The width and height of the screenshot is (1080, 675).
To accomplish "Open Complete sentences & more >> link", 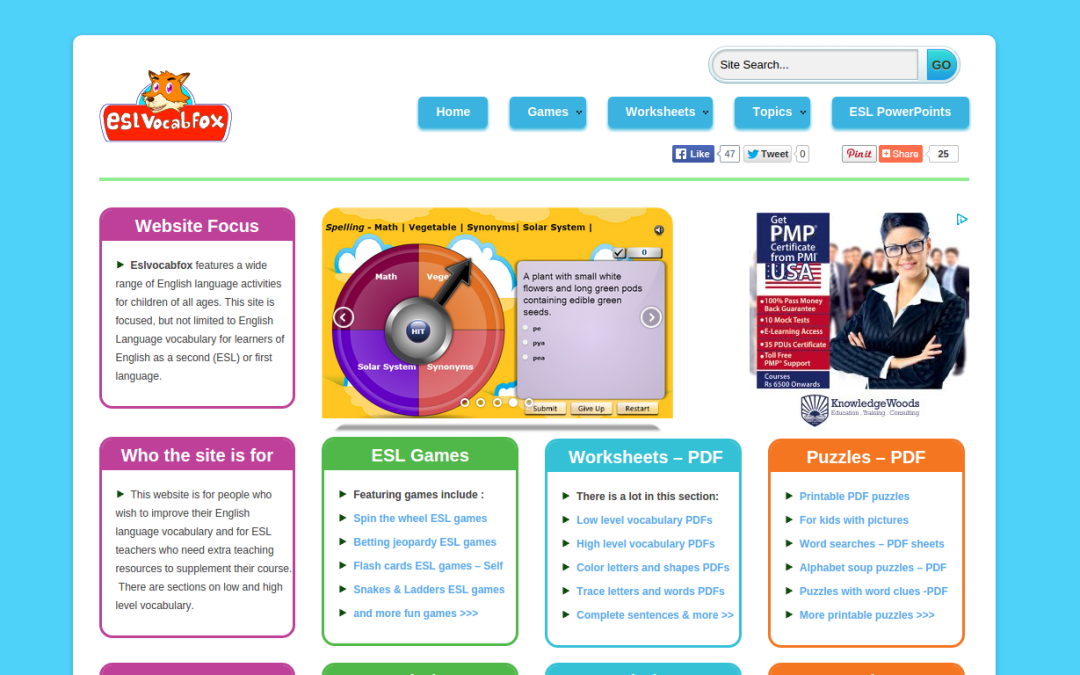I will tap(655, 615).
